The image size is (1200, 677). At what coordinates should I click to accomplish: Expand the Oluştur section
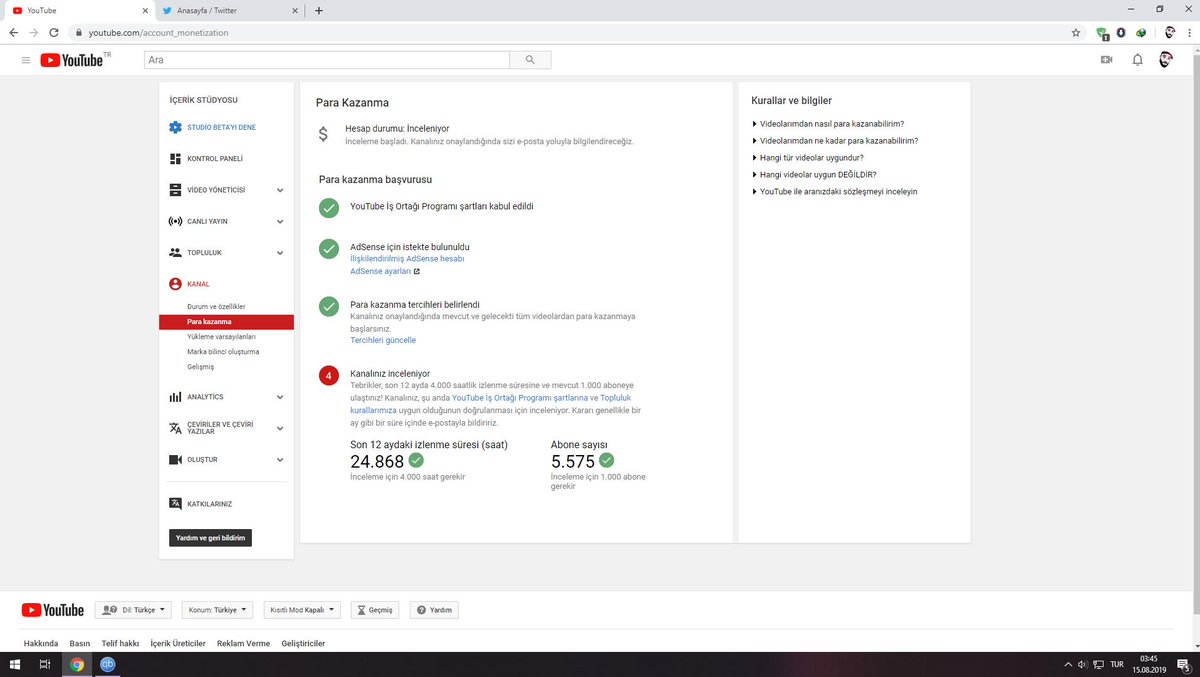pyautogui.click(x=280, y=460)
